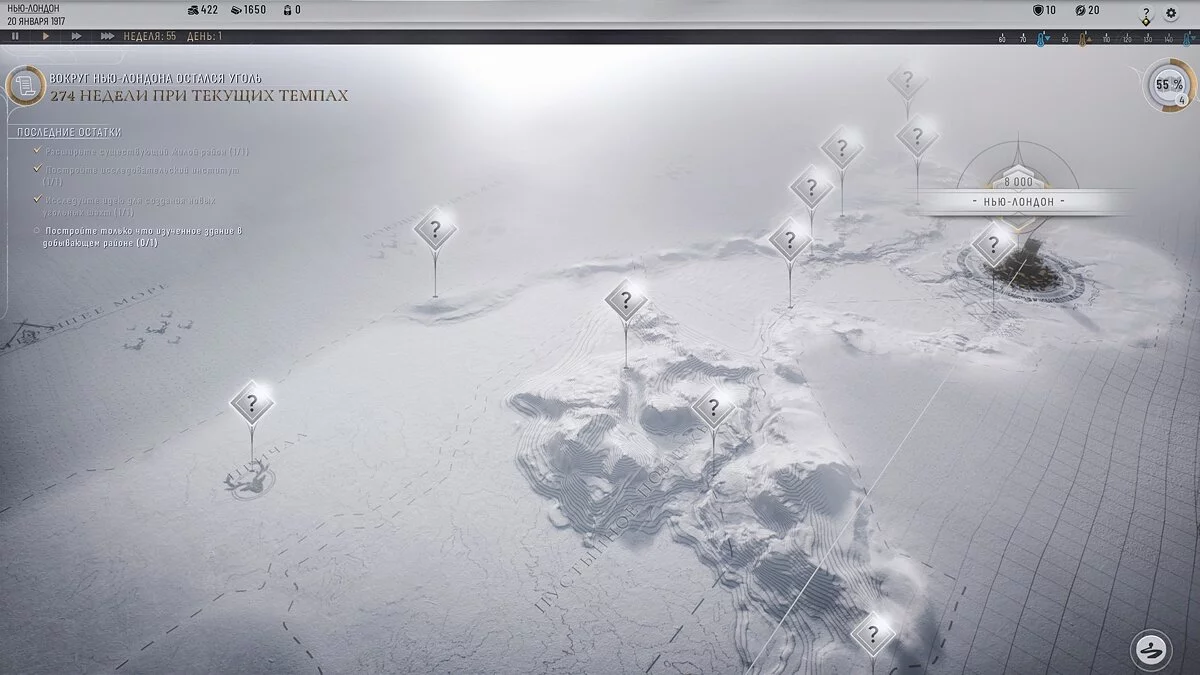Viewport: 1200px width, 675px height.
Task: Click the date '20 ЯНВАРЯ 1917'
Action: [x=36, y=21]
